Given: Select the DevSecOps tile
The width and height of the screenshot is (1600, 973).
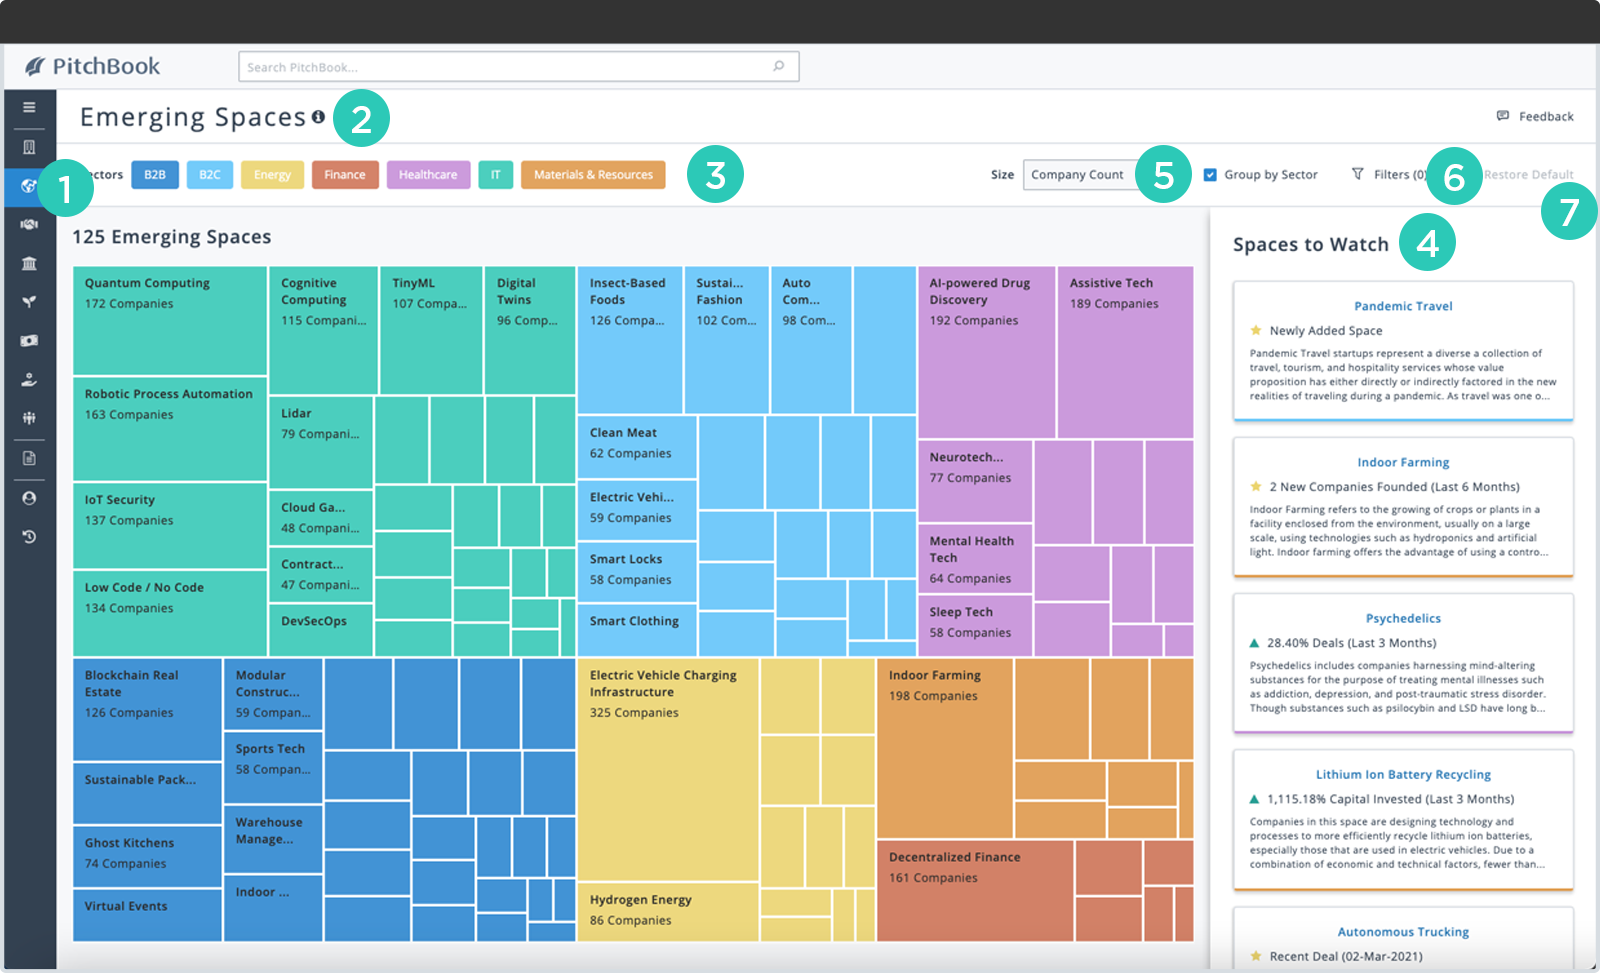Looking at the screenshot, I should click(x=321, y=630).
